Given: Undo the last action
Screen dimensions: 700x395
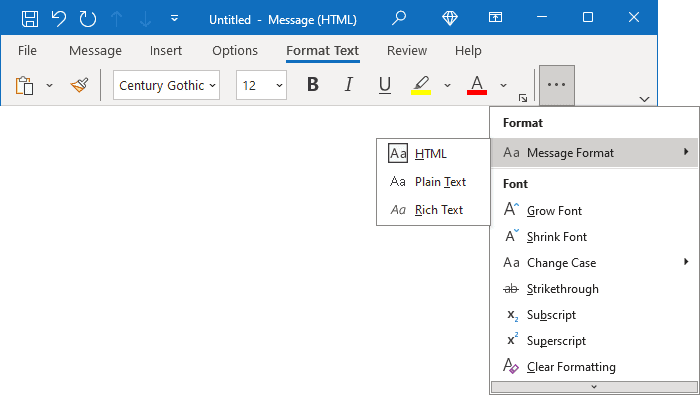Looking at the screenshot, I should click(58, 19).
